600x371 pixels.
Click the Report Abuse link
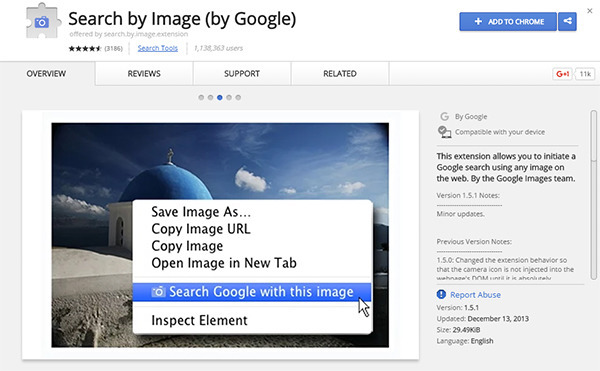click(x=475, y=295)
